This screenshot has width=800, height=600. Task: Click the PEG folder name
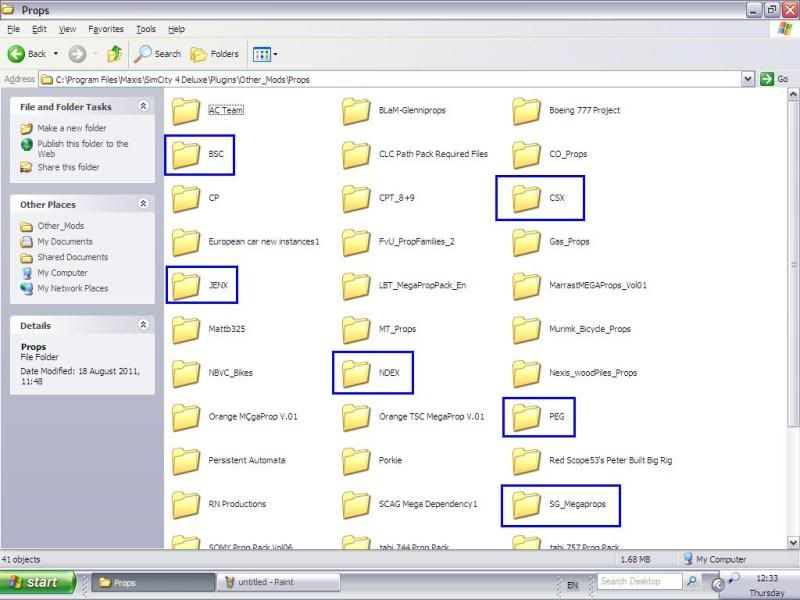click(557, 416)
